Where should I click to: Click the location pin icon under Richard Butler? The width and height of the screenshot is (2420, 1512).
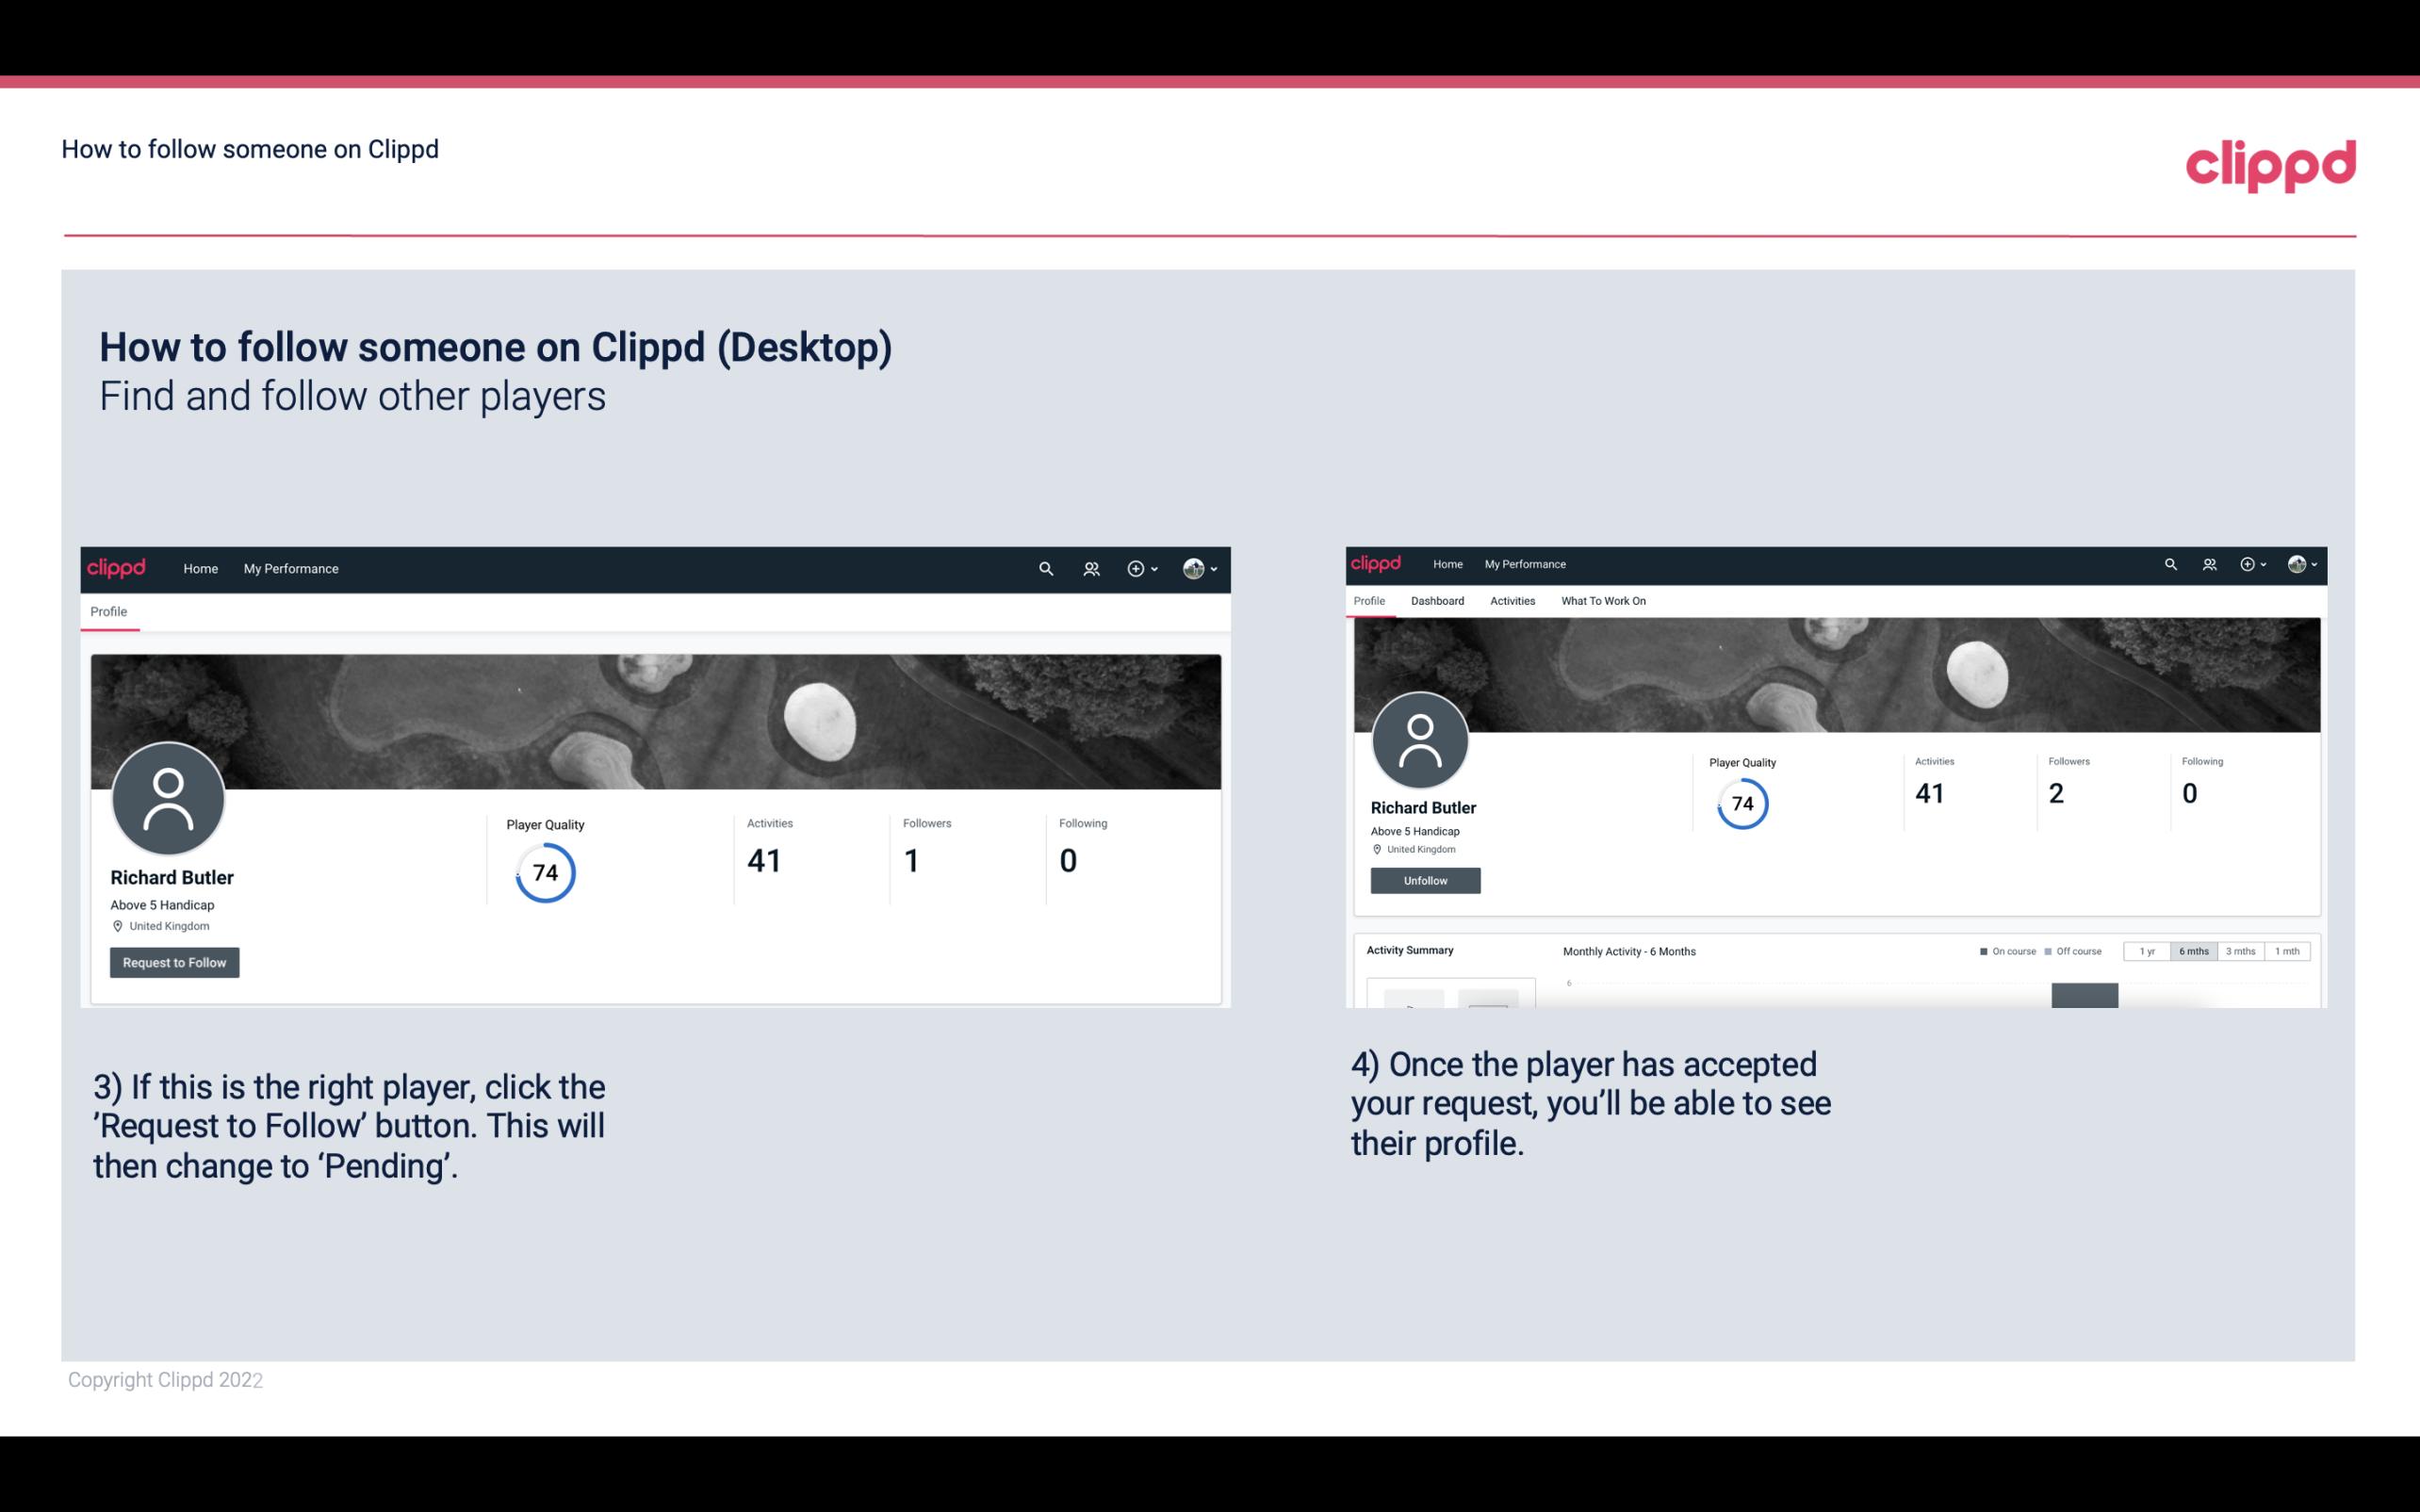tap(117, 925)
